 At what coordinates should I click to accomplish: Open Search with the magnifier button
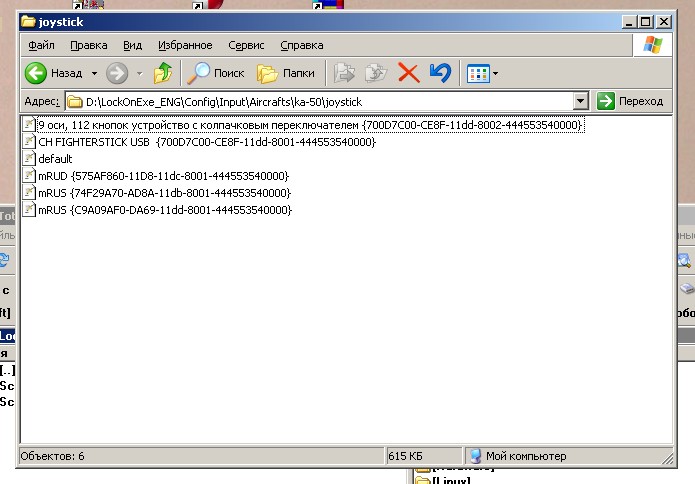click(x=215, y=73)
